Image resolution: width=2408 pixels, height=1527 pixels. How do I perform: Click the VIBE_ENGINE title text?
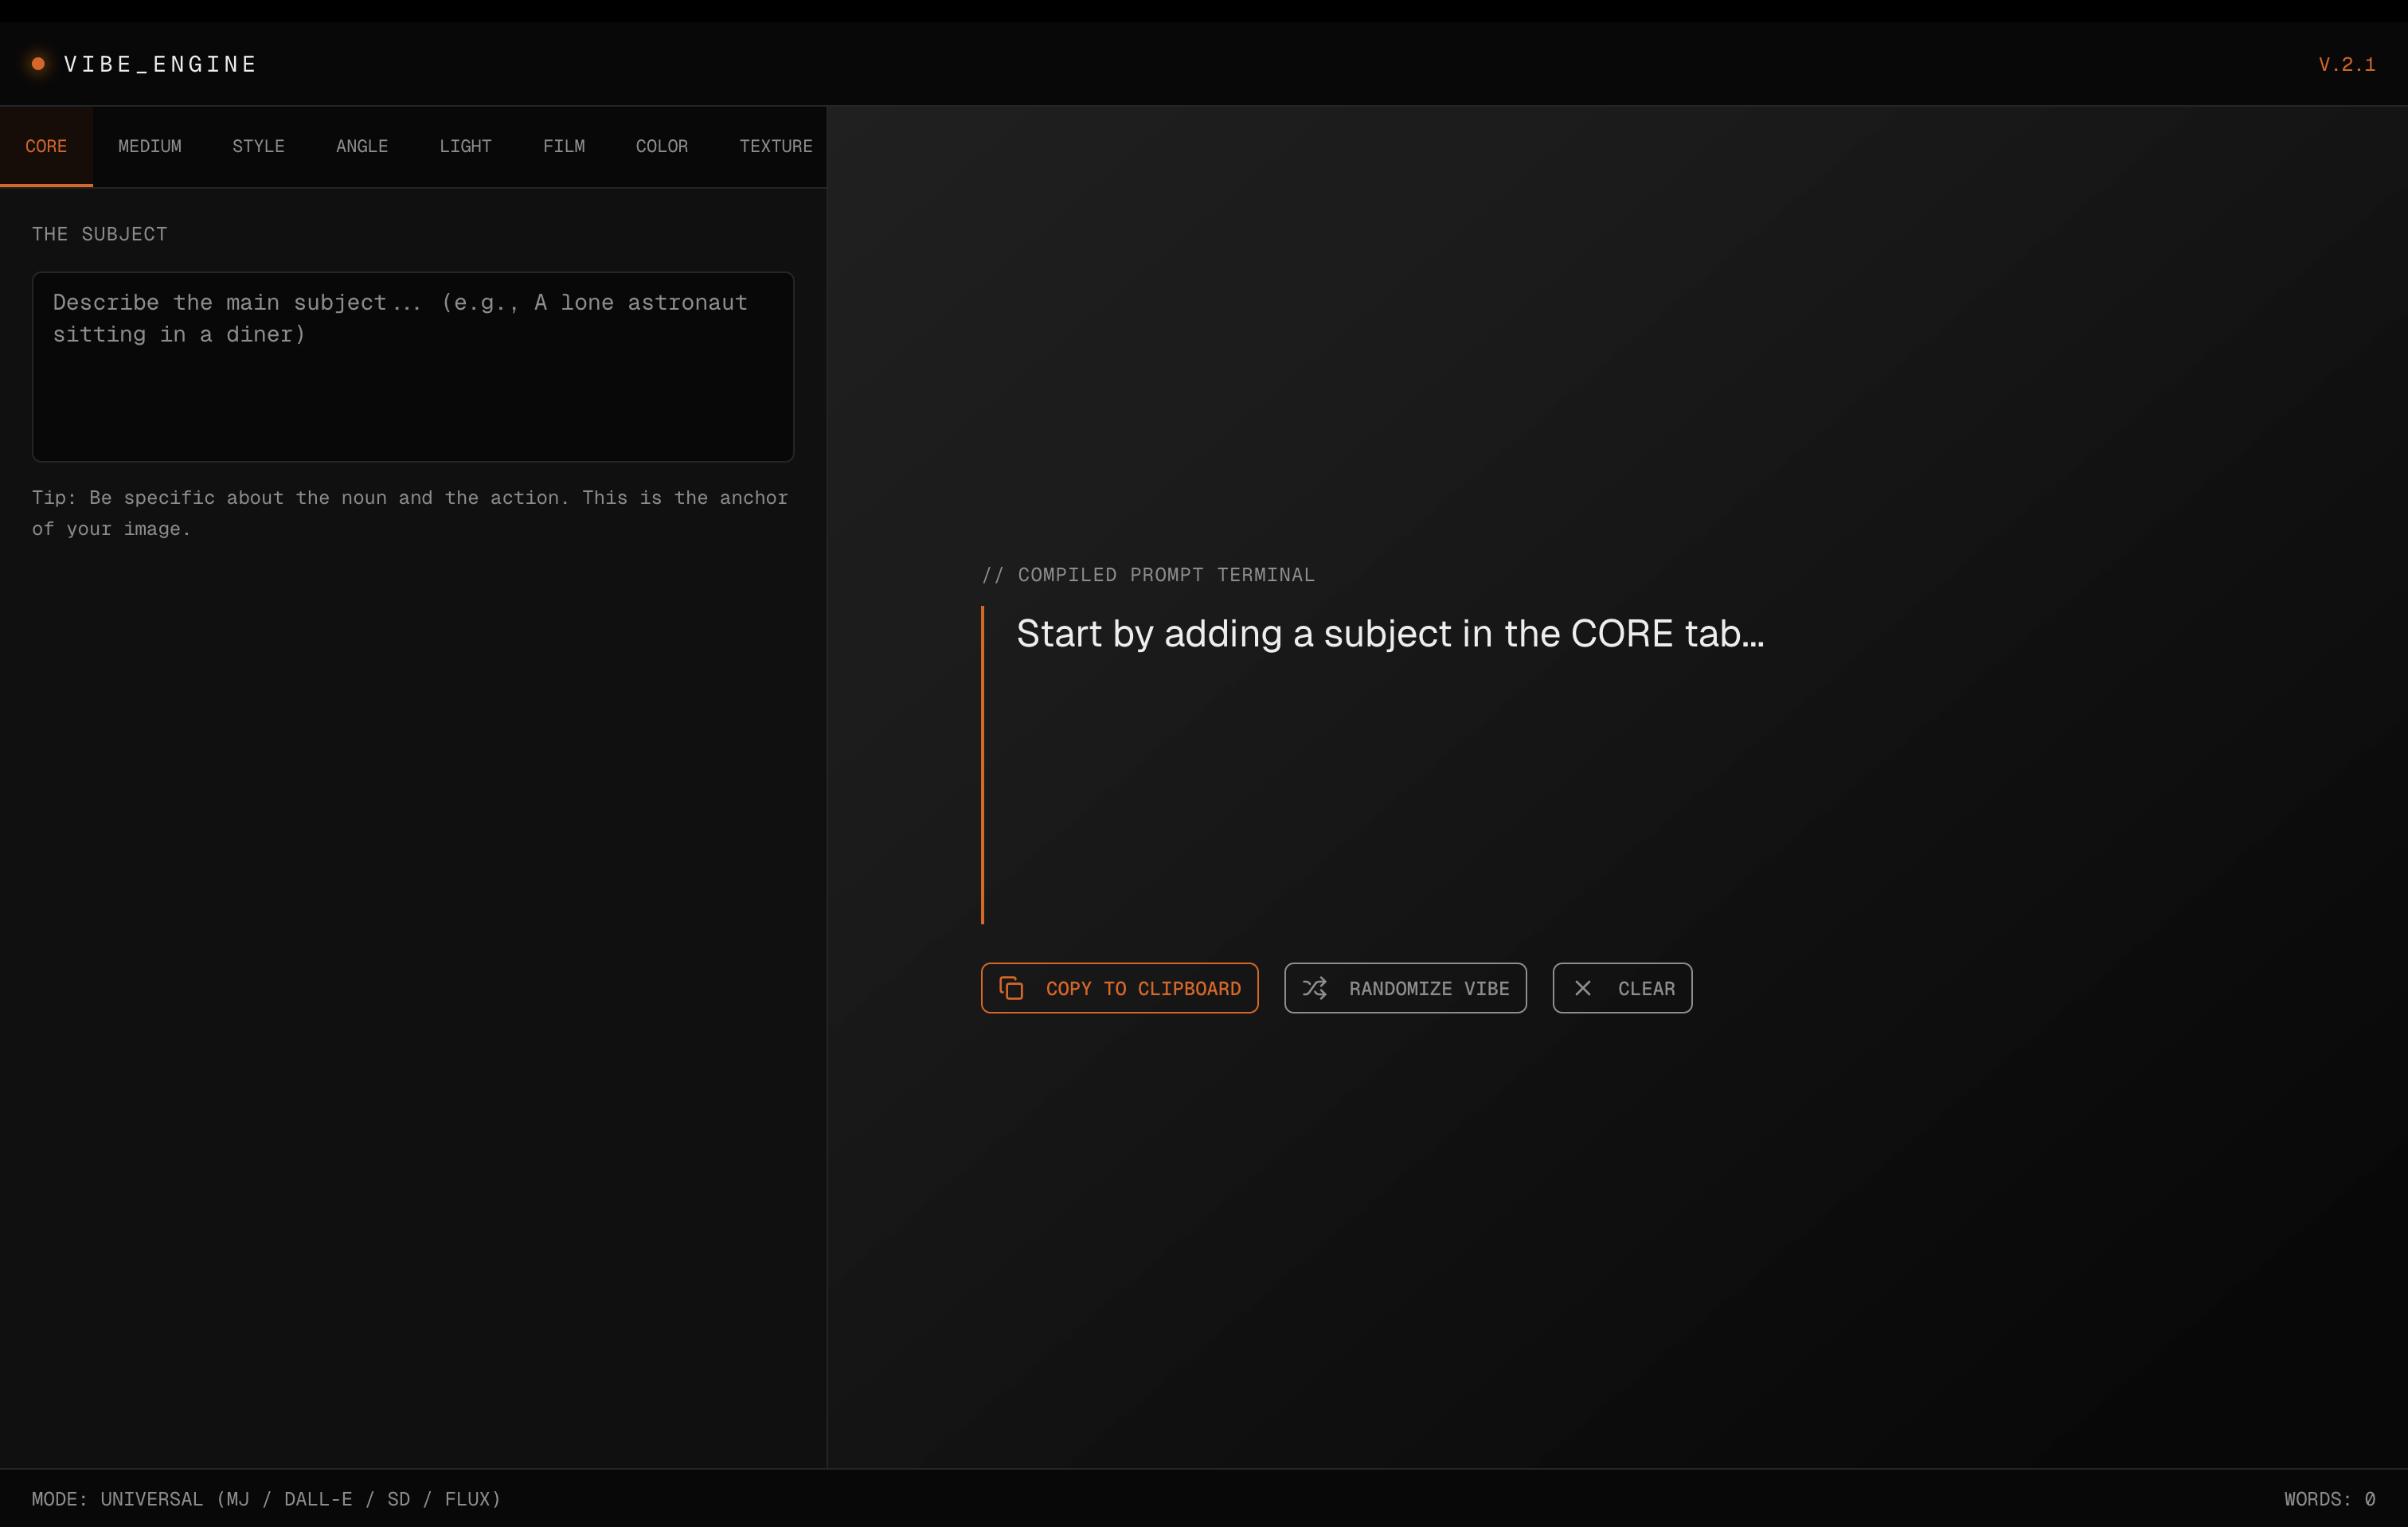click(x=160, y=64)
